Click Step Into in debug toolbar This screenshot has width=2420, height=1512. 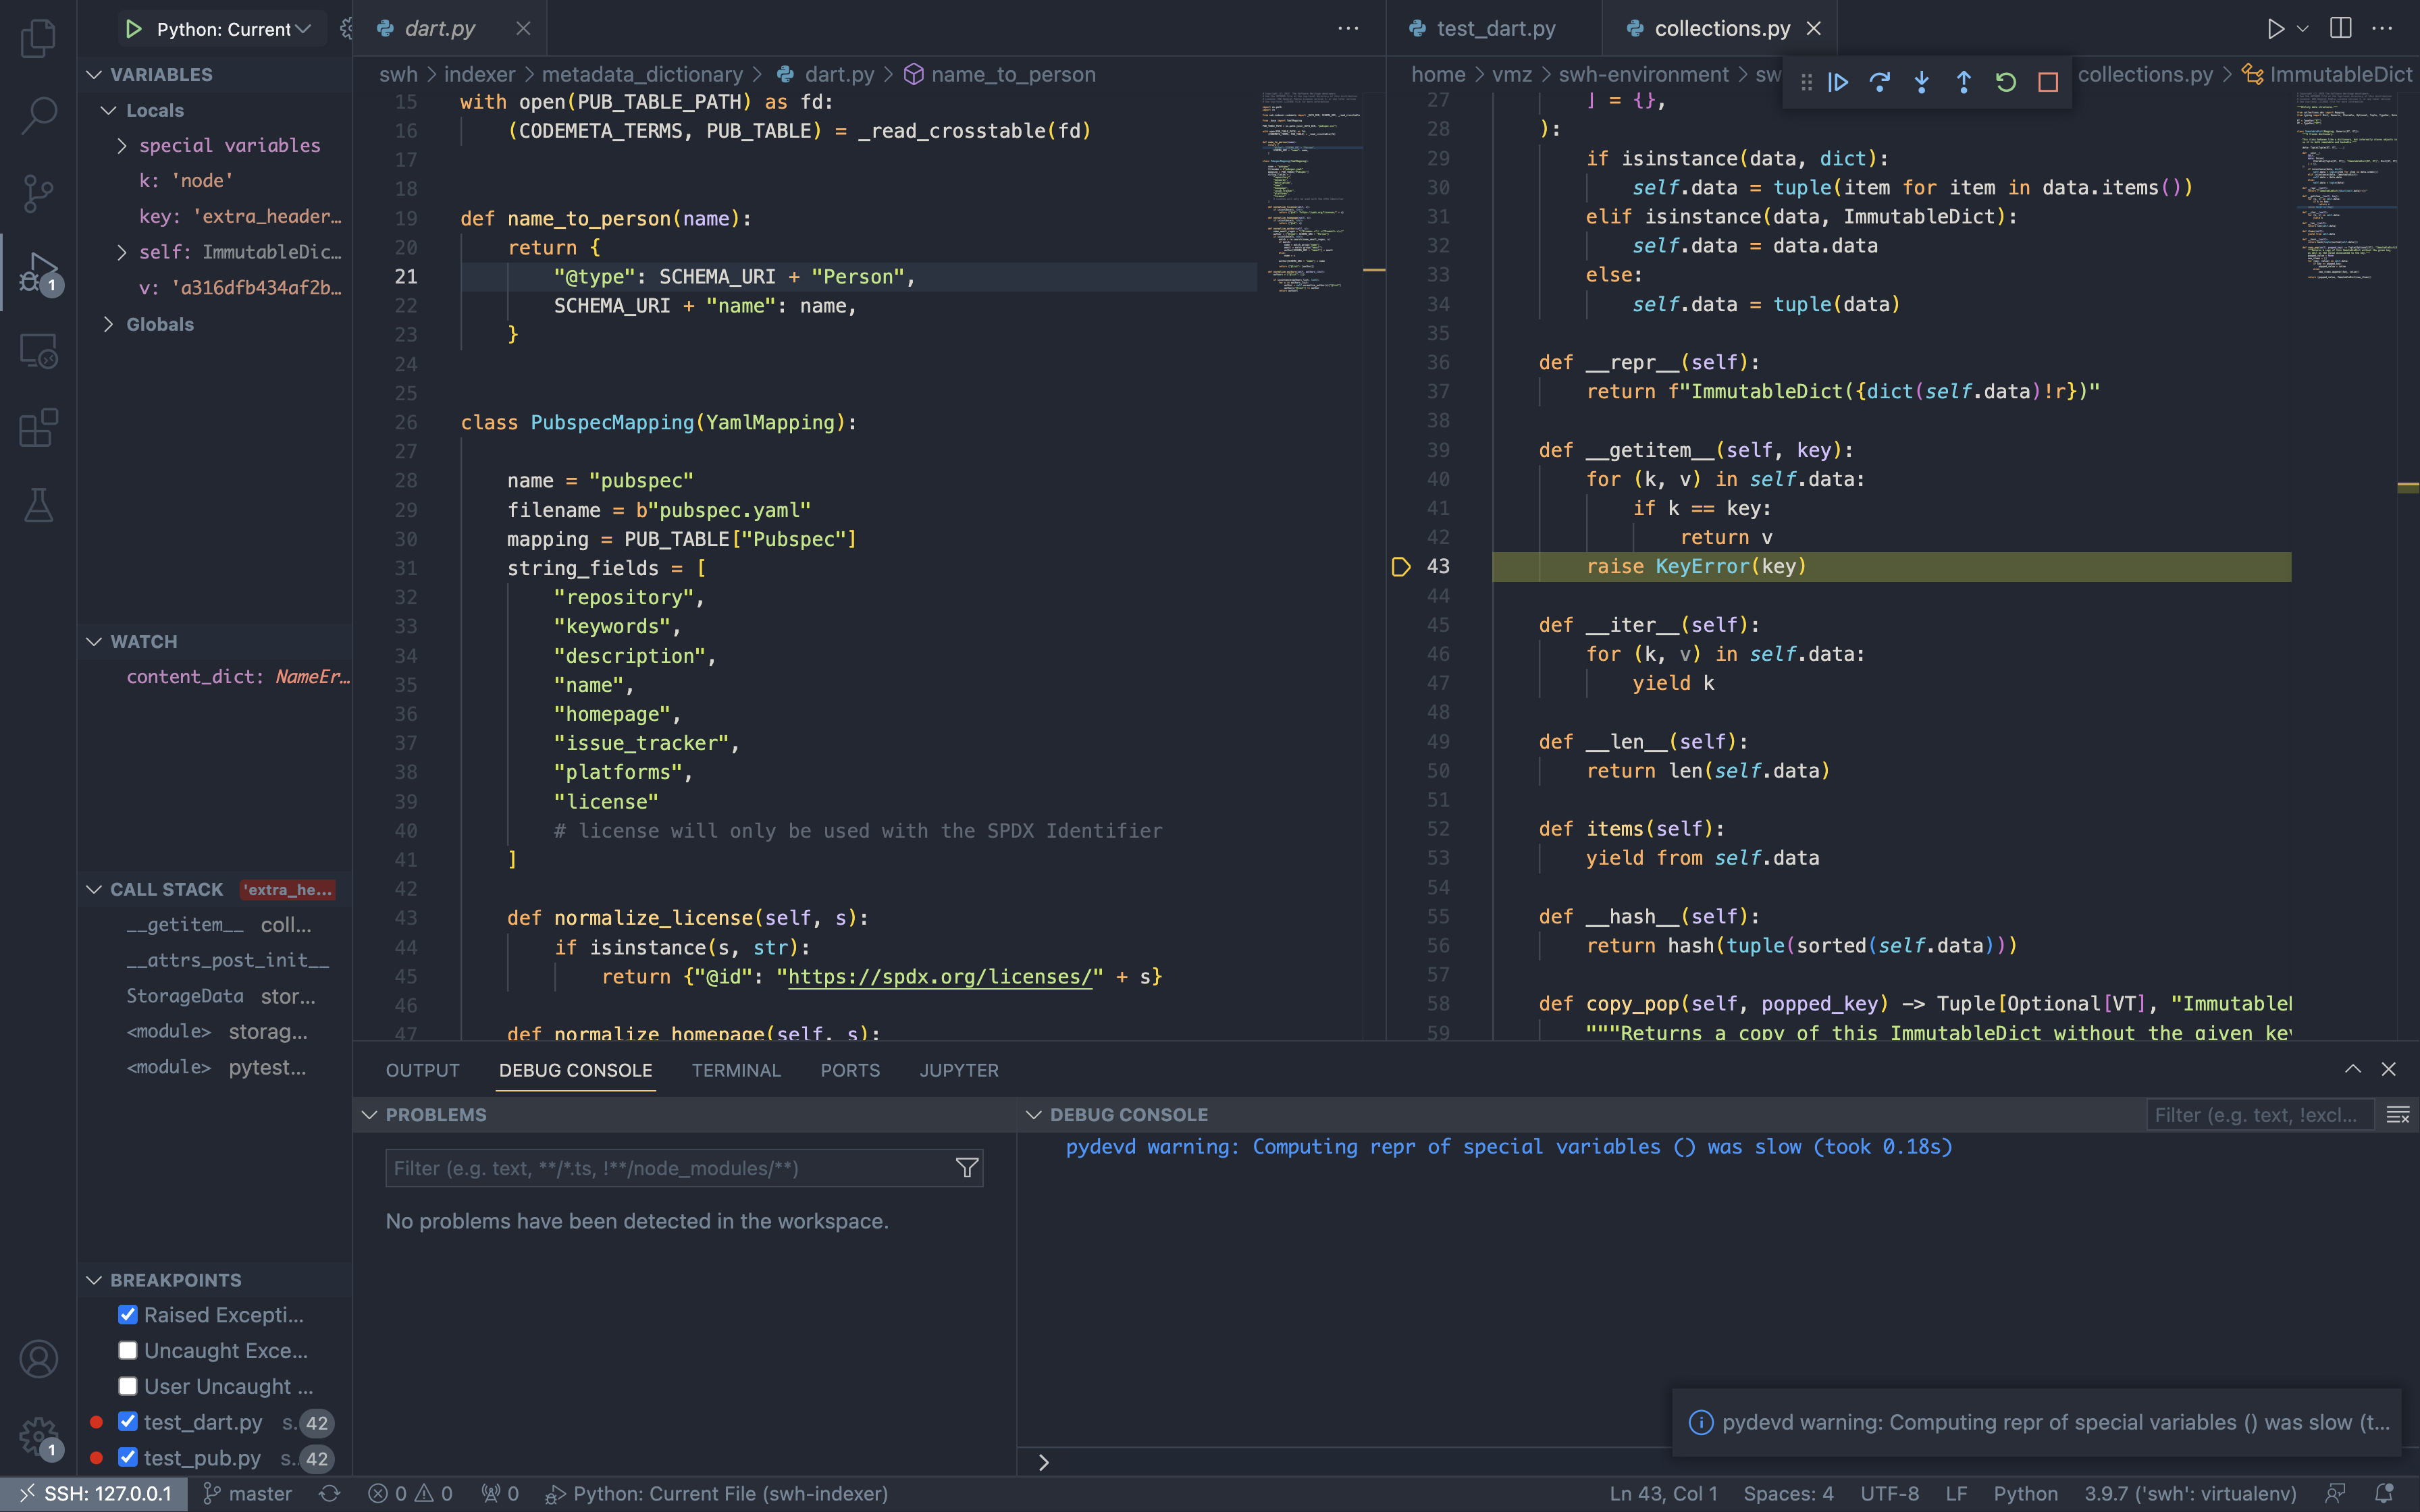(1922, 82)
